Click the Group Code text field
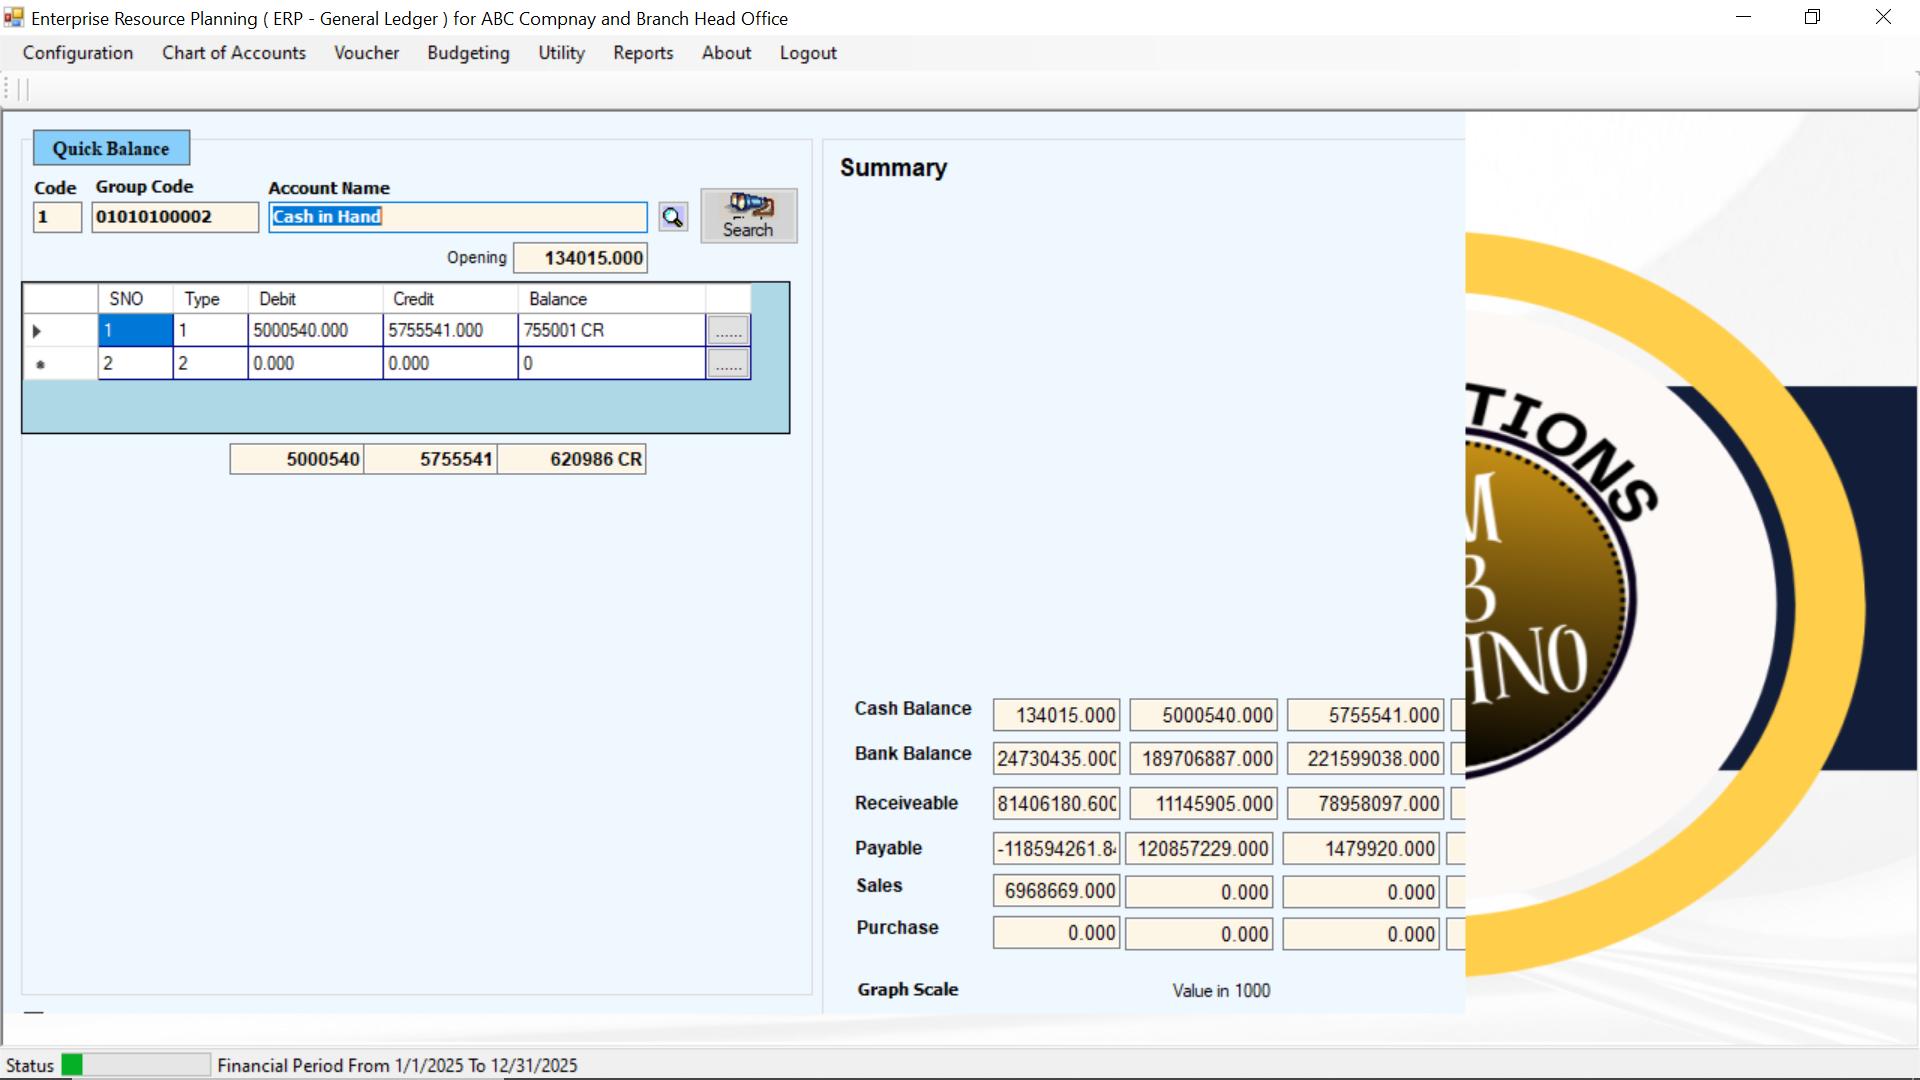Screen dimensions: 1920x1080 tap(175, 217)
